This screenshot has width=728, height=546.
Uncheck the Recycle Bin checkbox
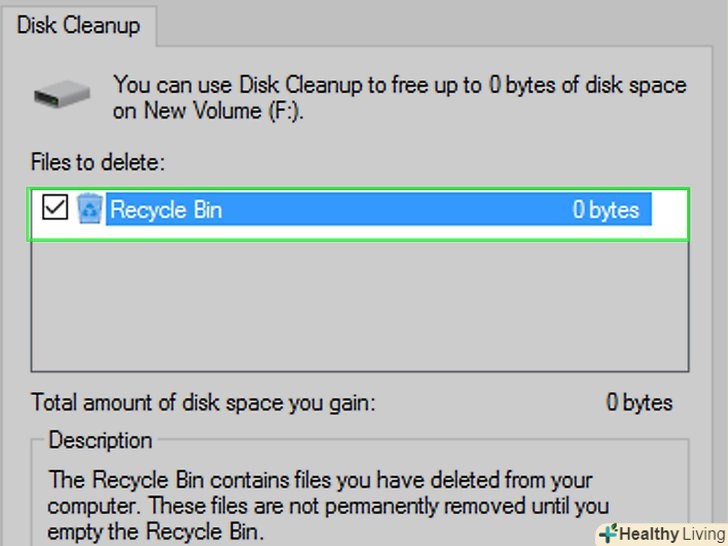(x=55, y=209)
